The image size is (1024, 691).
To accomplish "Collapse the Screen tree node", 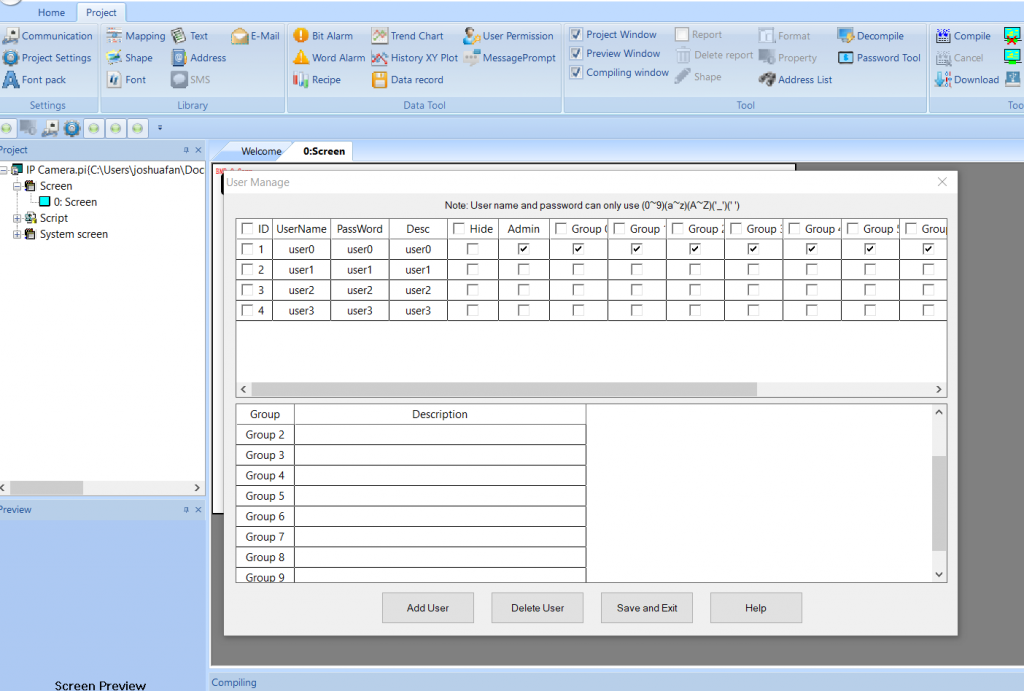I will pos(17,186).
